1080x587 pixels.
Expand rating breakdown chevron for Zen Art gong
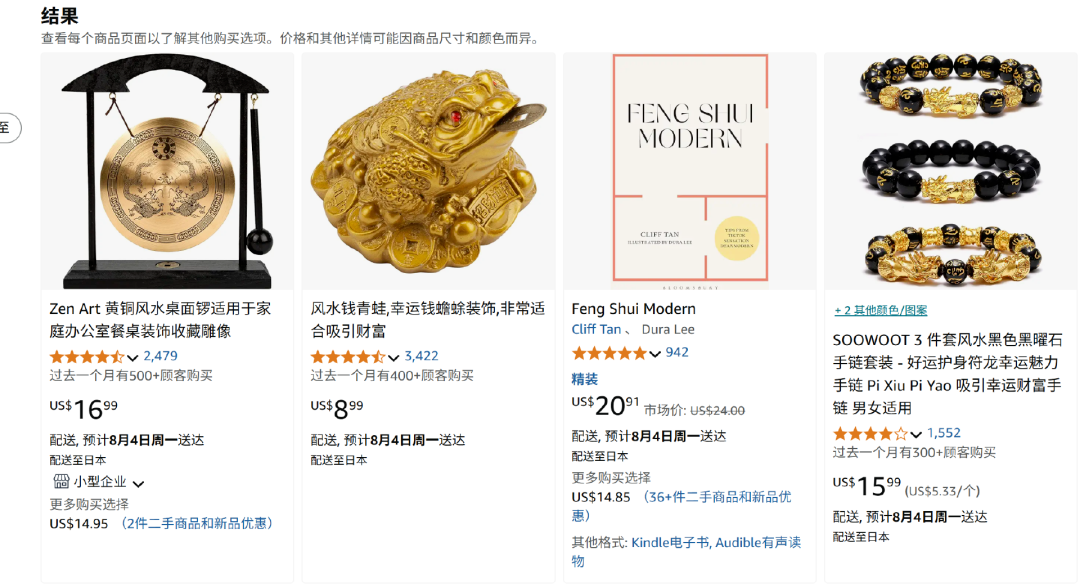click(132, 358)
